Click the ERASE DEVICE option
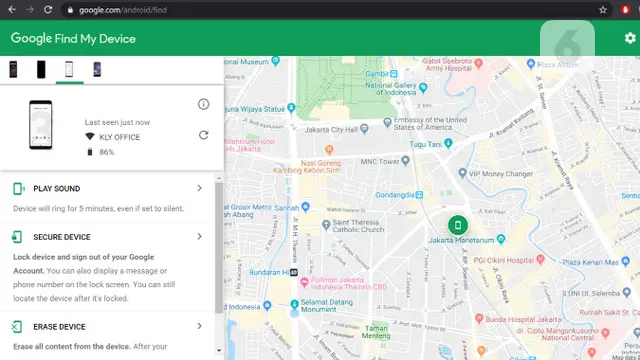The height and width of the screenshot is (360, 640). point(60,327)
